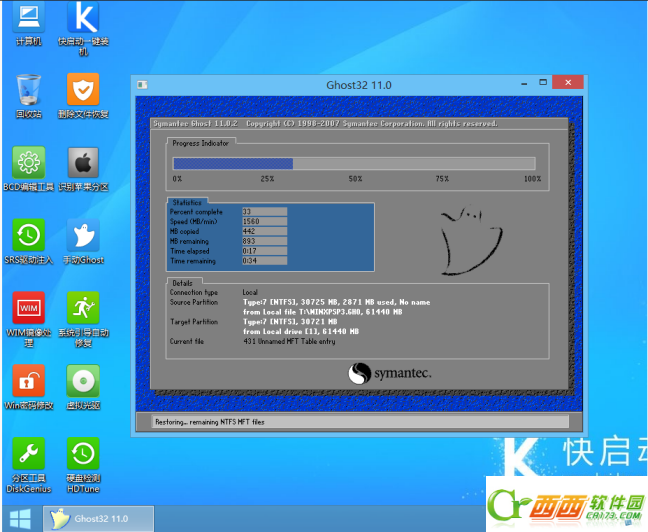
Task: Click the 50% progress scale mark
Action: coord(355,179)
